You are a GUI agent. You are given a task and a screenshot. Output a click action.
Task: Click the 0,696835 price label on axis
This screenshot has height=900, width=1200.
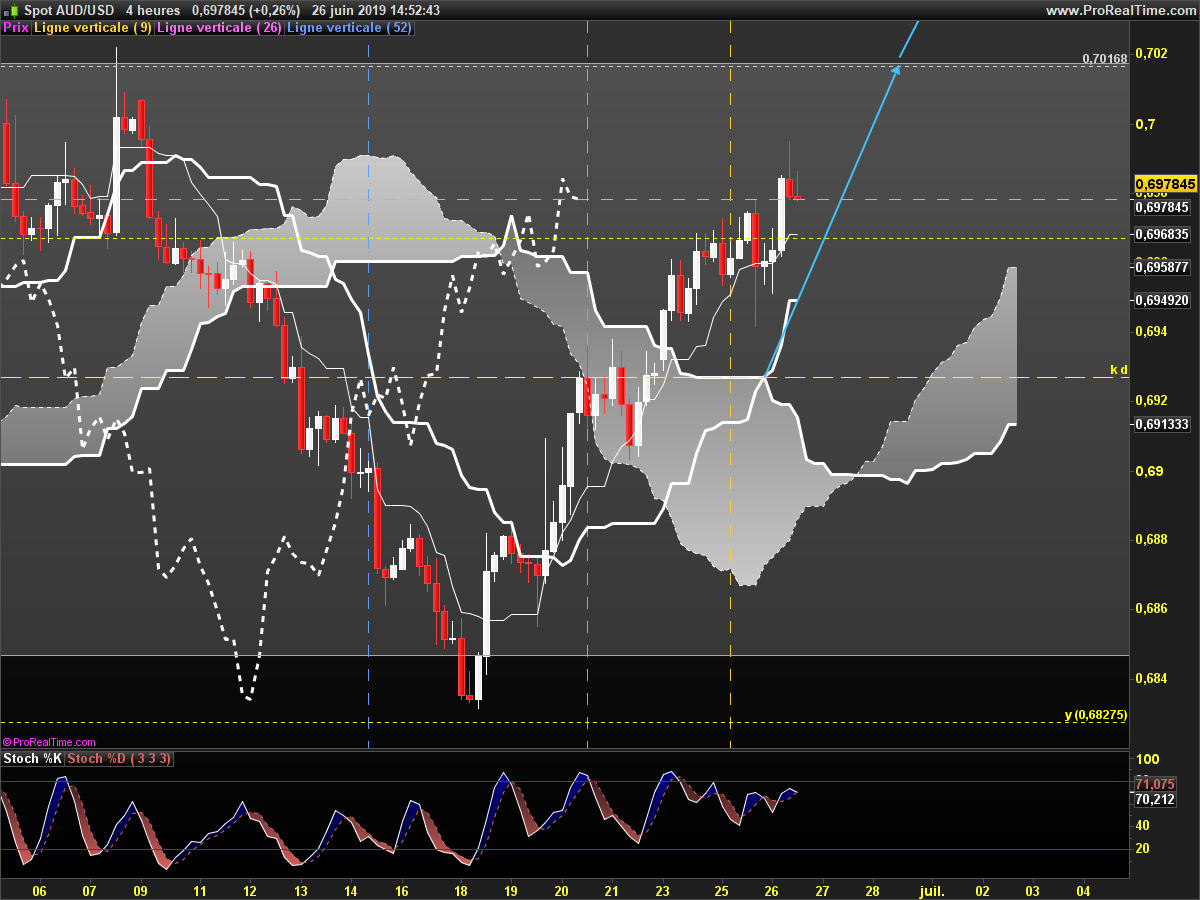pyautogui.click(x=1162, y=234)
